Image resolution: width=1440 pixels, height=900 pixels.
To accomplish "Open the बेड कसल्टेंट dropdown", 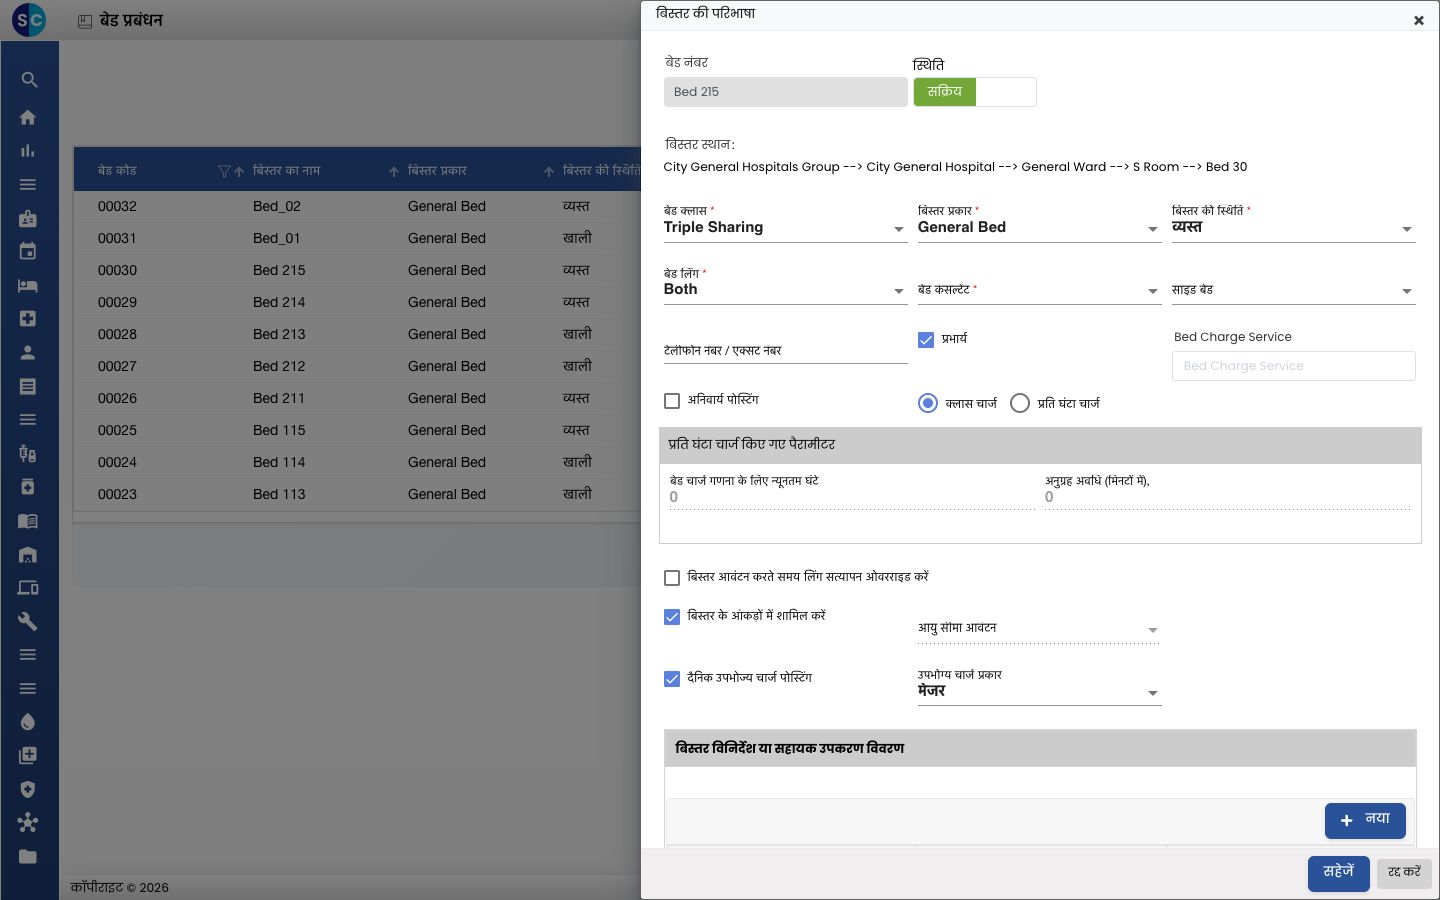I will click(x=1040, y=290).
